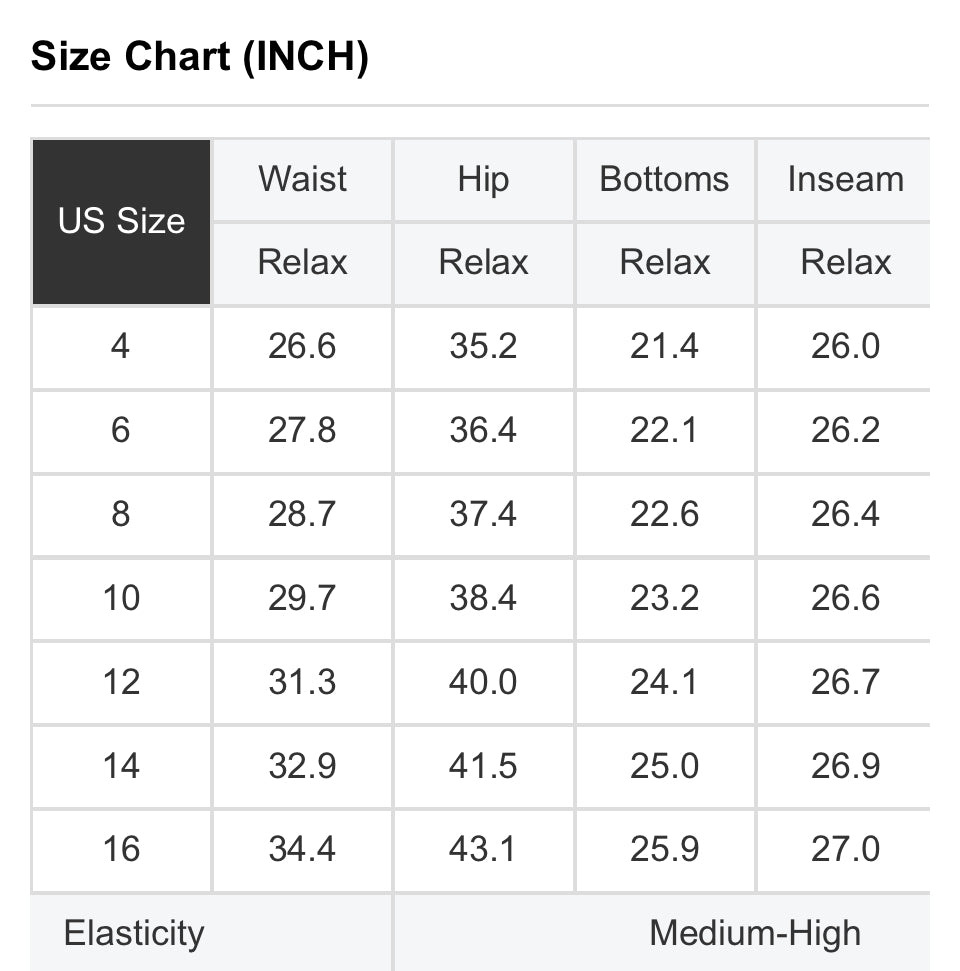Click the Waist column header
The width and height of the screenshot is (960, 971).
pyautogui.click(x=302, y=180)
